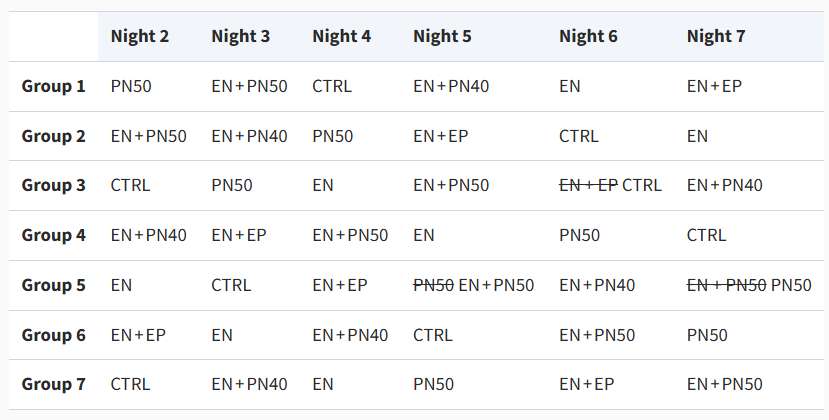Select Group 6's Night 5 CTRL cell
The width and height of the screenshot is (829, 420).
[433, 335]
